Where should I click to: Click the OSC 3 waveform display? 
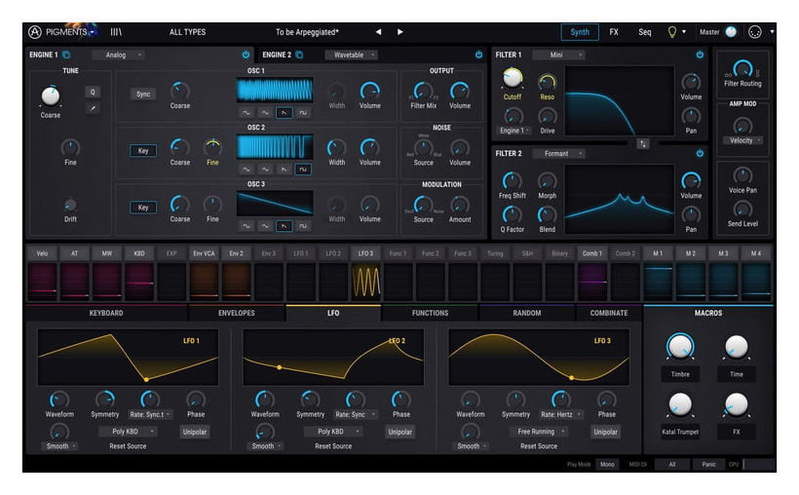(x=275, y=204)
